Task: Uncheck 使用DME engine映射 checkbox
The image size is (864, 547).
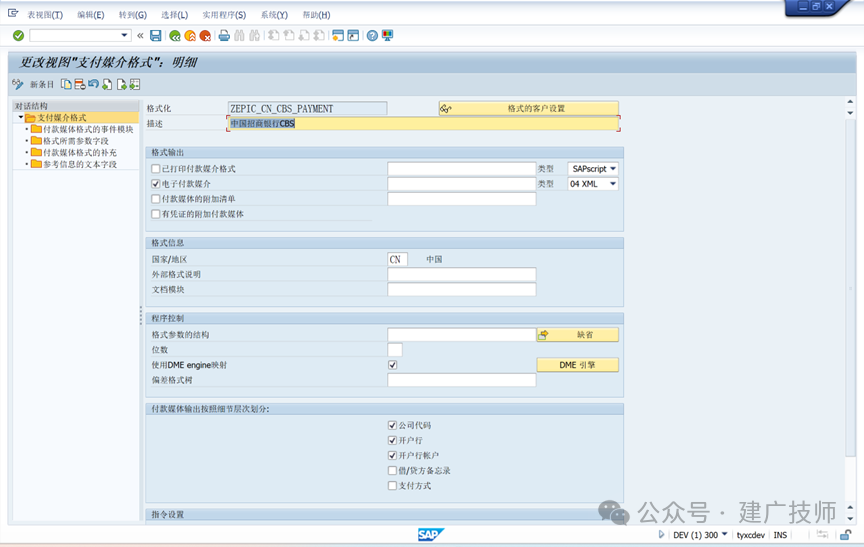Action: [x=392, y=365]
